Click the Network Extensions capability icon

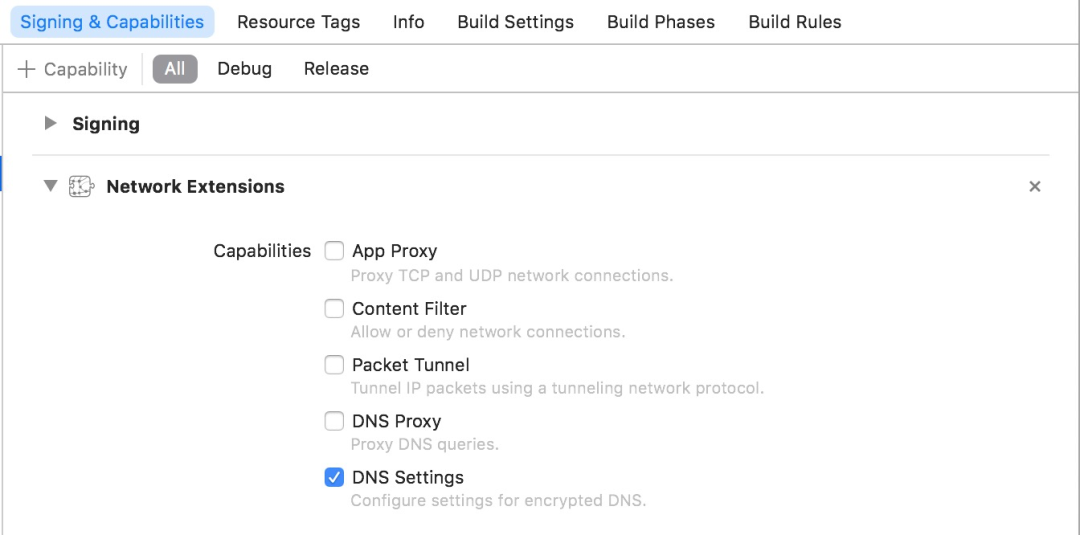pyautogui.click(x=81, y=187)
